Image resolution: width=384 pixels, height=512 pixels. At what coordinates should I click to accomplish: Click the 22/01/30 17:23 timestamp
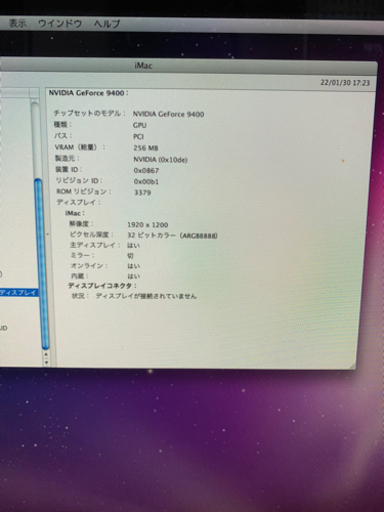click(345, 82)
